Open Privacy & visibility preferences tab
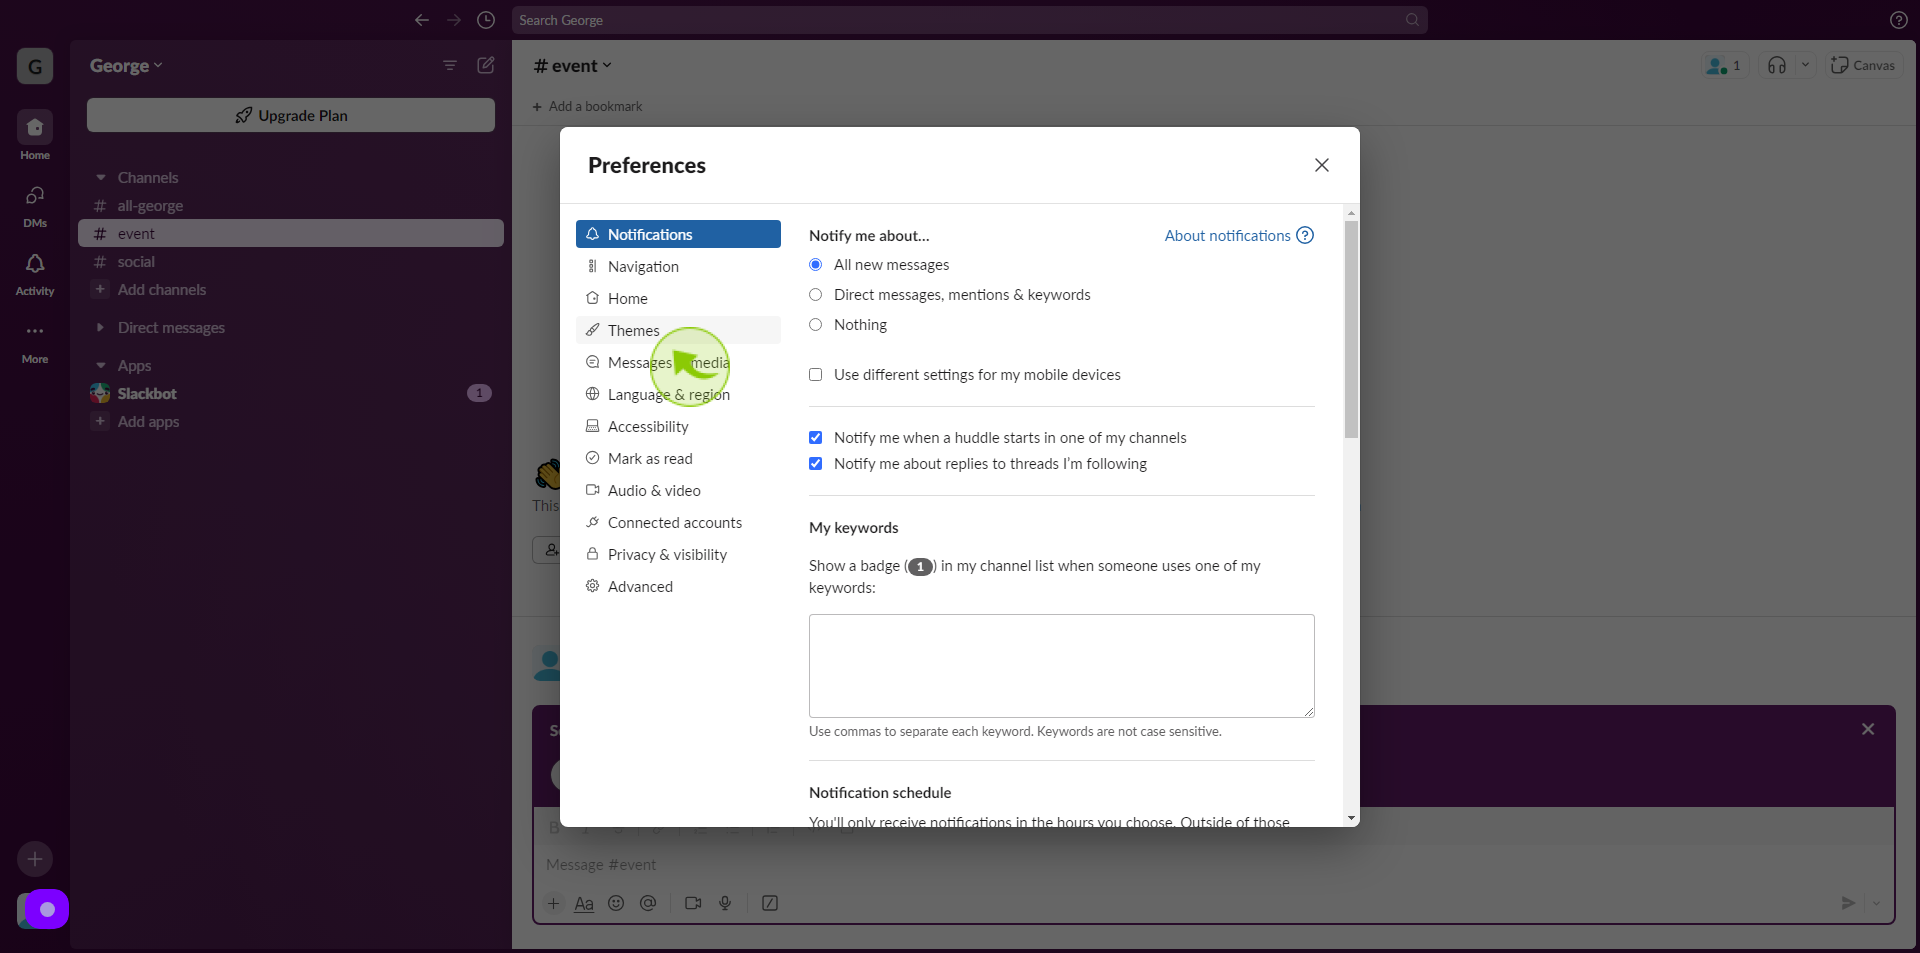Screen dimensions: 1920x953 [x=678, y=554]
